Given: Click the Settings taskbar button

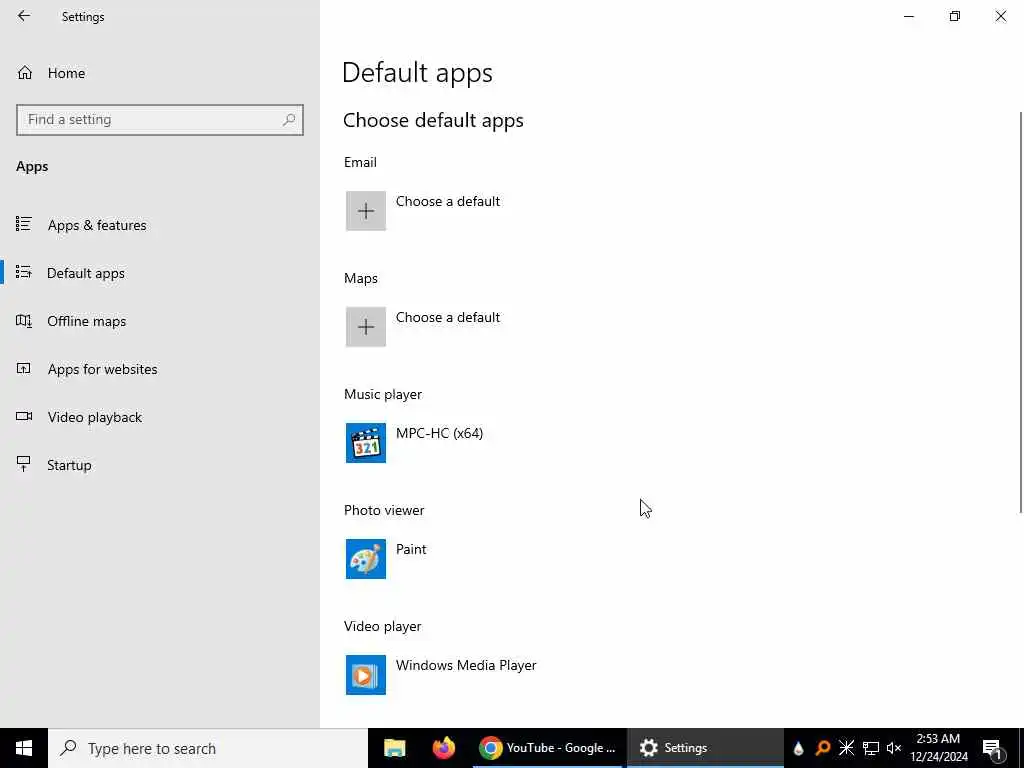Looking at the screenshot, I should point(705,748).
